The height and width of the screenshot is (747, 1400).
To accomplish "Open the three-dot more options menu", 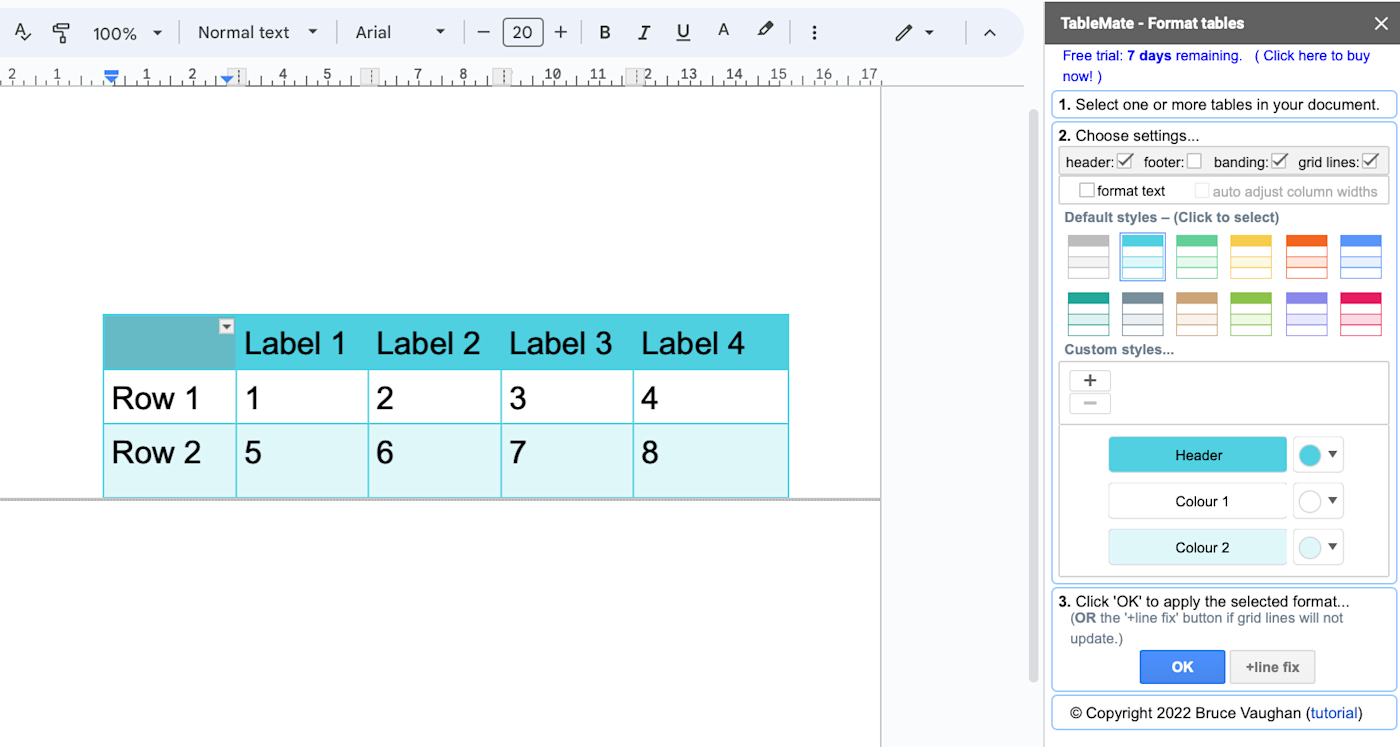I will tap(814, 33).
